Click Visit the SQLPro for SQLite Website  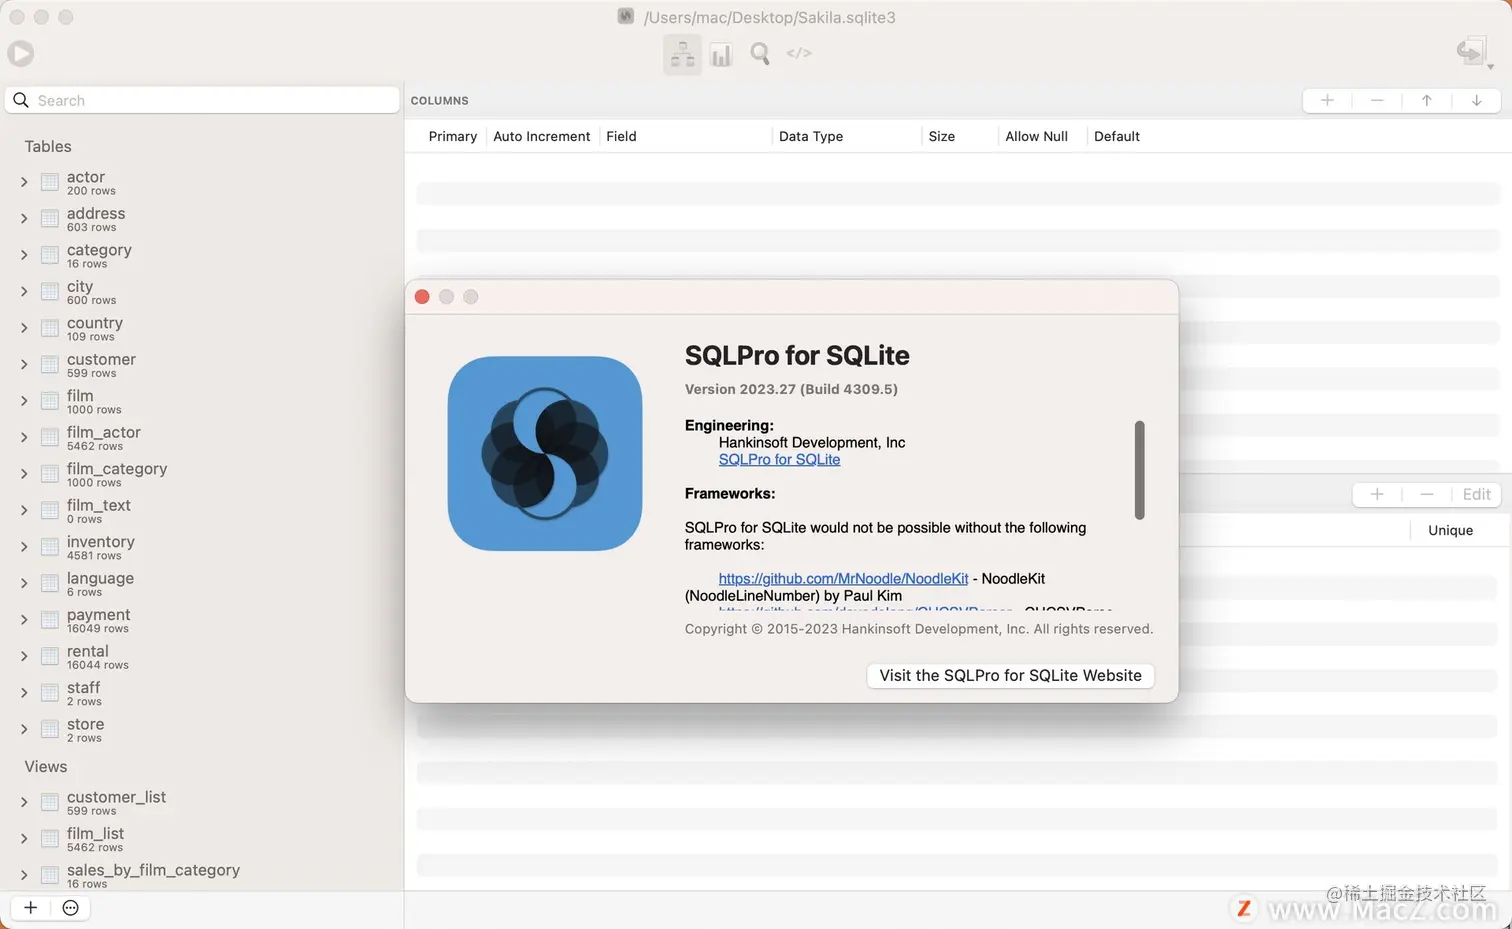pyautogui.click(x=1010, y=675)
